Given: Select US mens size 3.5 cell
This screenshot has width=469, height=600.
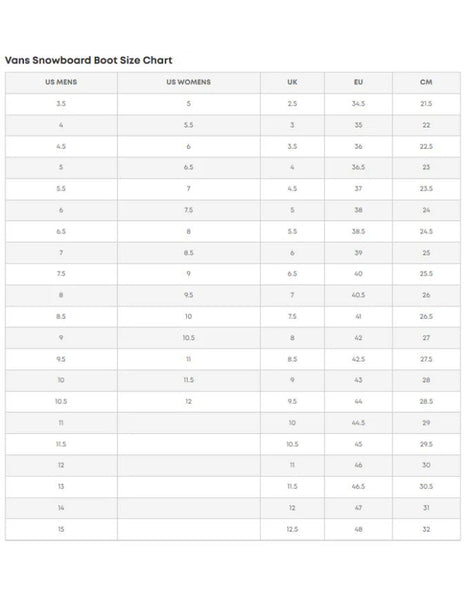Looking at the screenshot, I should click(x=61, y=104).
